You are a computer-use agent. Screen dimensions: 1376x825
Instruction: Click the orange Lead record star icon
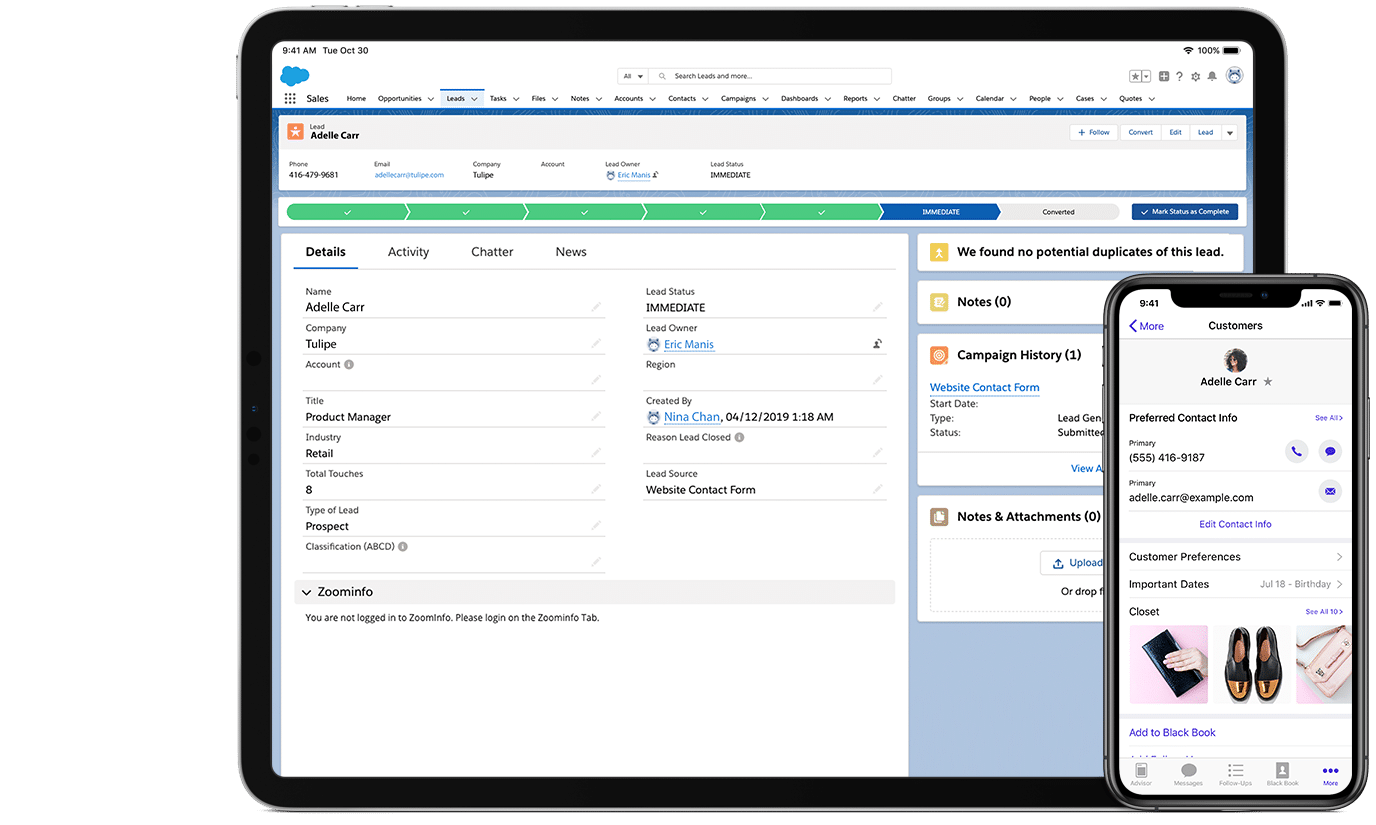coord(295,131)
